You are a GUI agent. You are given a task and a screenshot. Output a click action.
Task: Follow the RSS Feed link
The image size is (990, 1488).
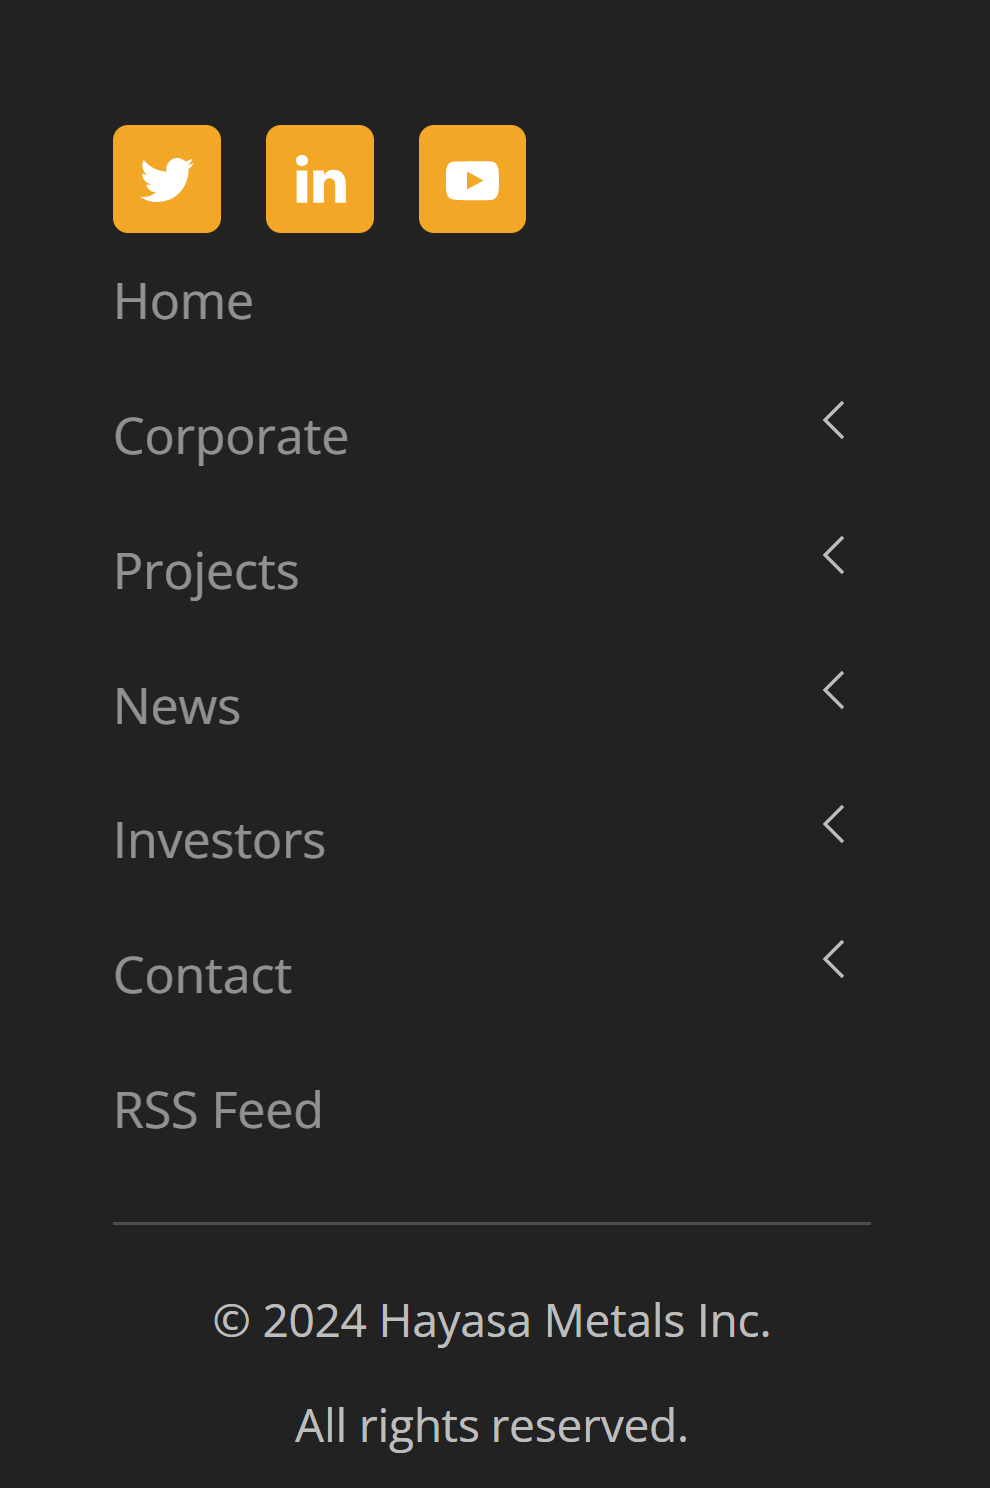click(x=218, y=1110)
